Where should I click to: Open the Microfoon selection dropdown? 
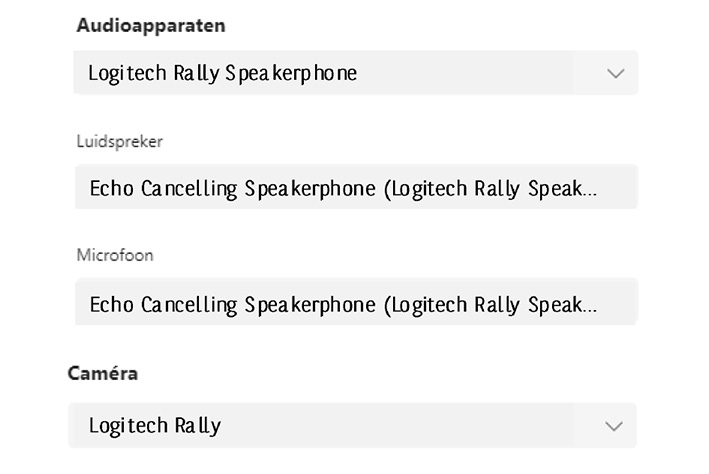click(x=355, y=303)
